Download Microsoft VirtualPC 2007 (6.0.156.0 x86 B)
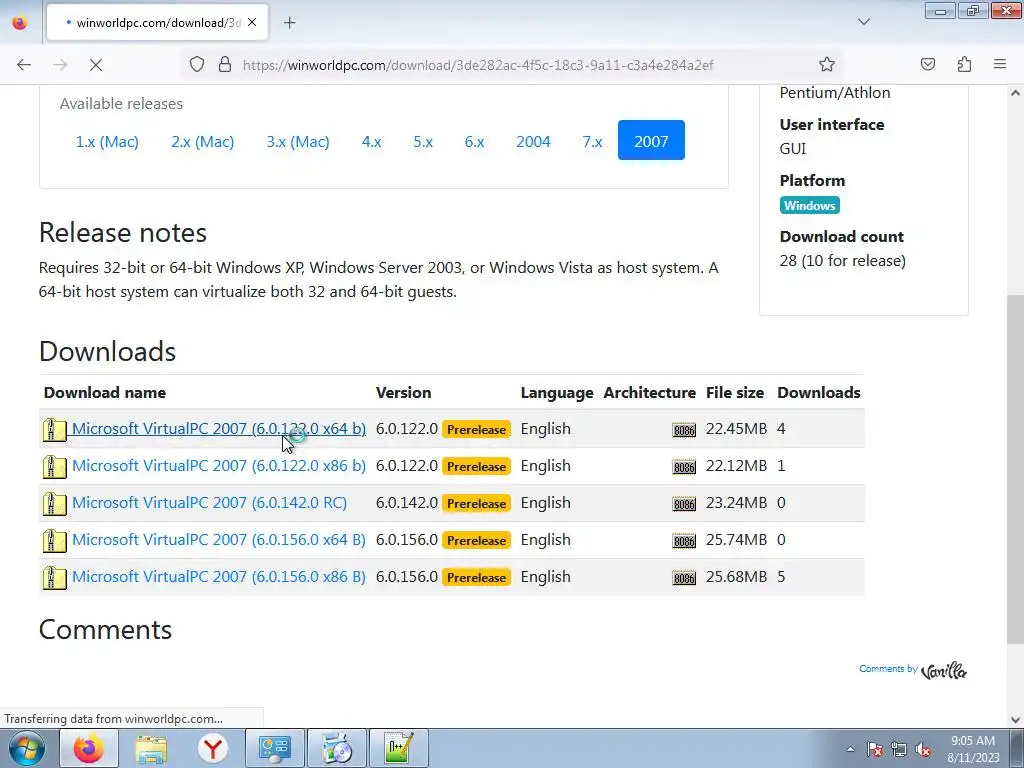This screenshot has width=1024, height=768. coord(219,577)
